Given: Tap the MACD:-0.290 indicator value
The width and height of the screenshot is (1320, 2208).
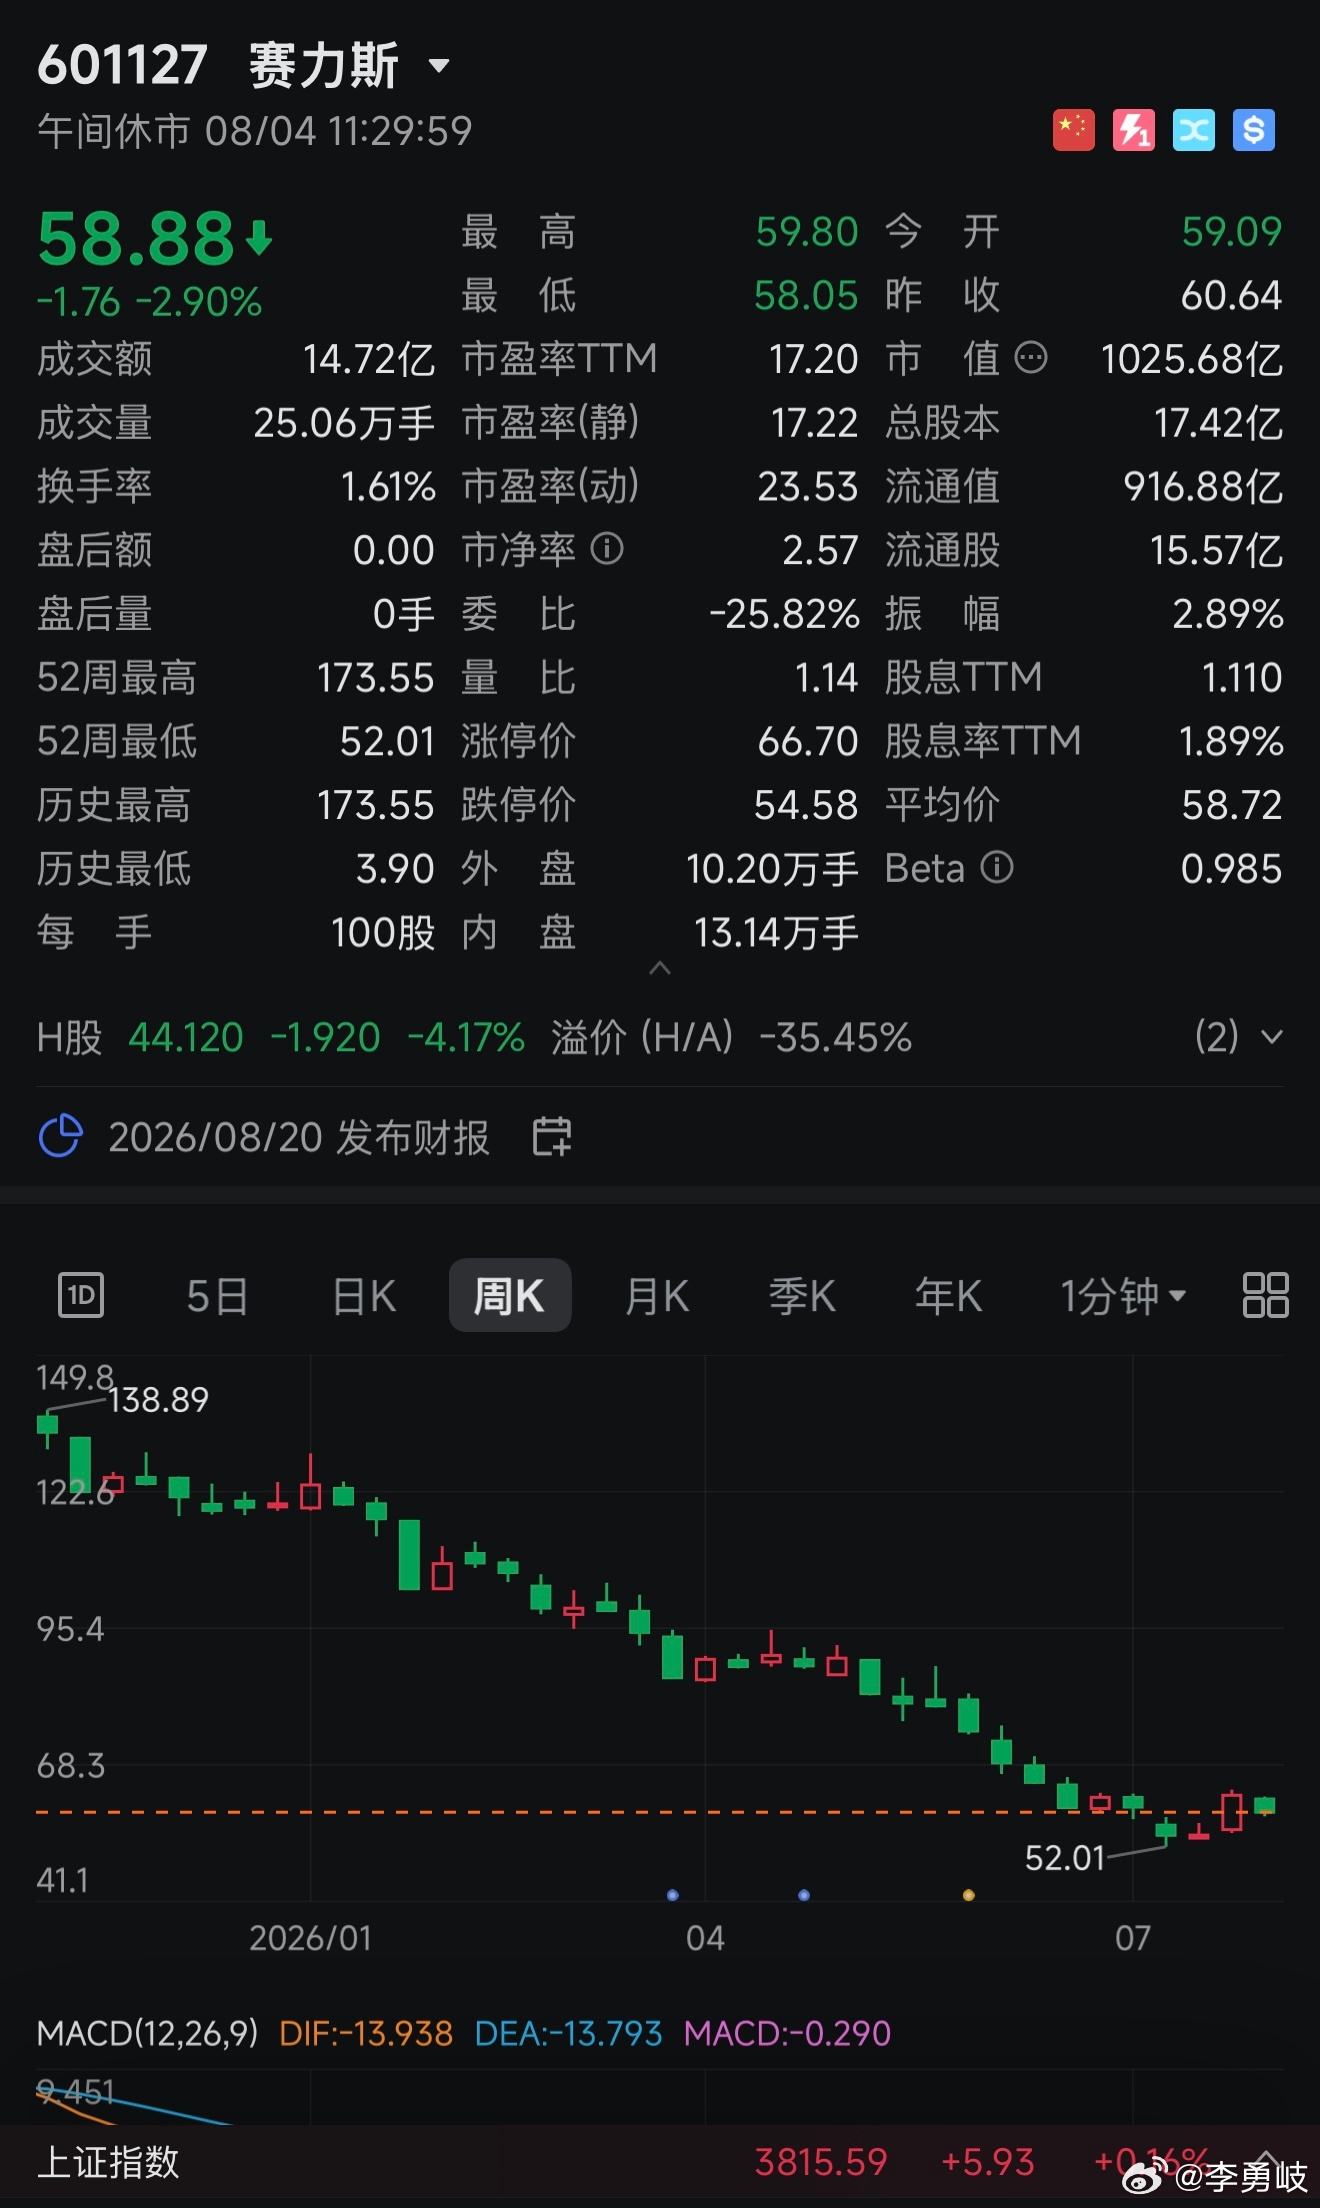Looking at the screenshot, I should pyautogui.click(x=787, y=2033).
